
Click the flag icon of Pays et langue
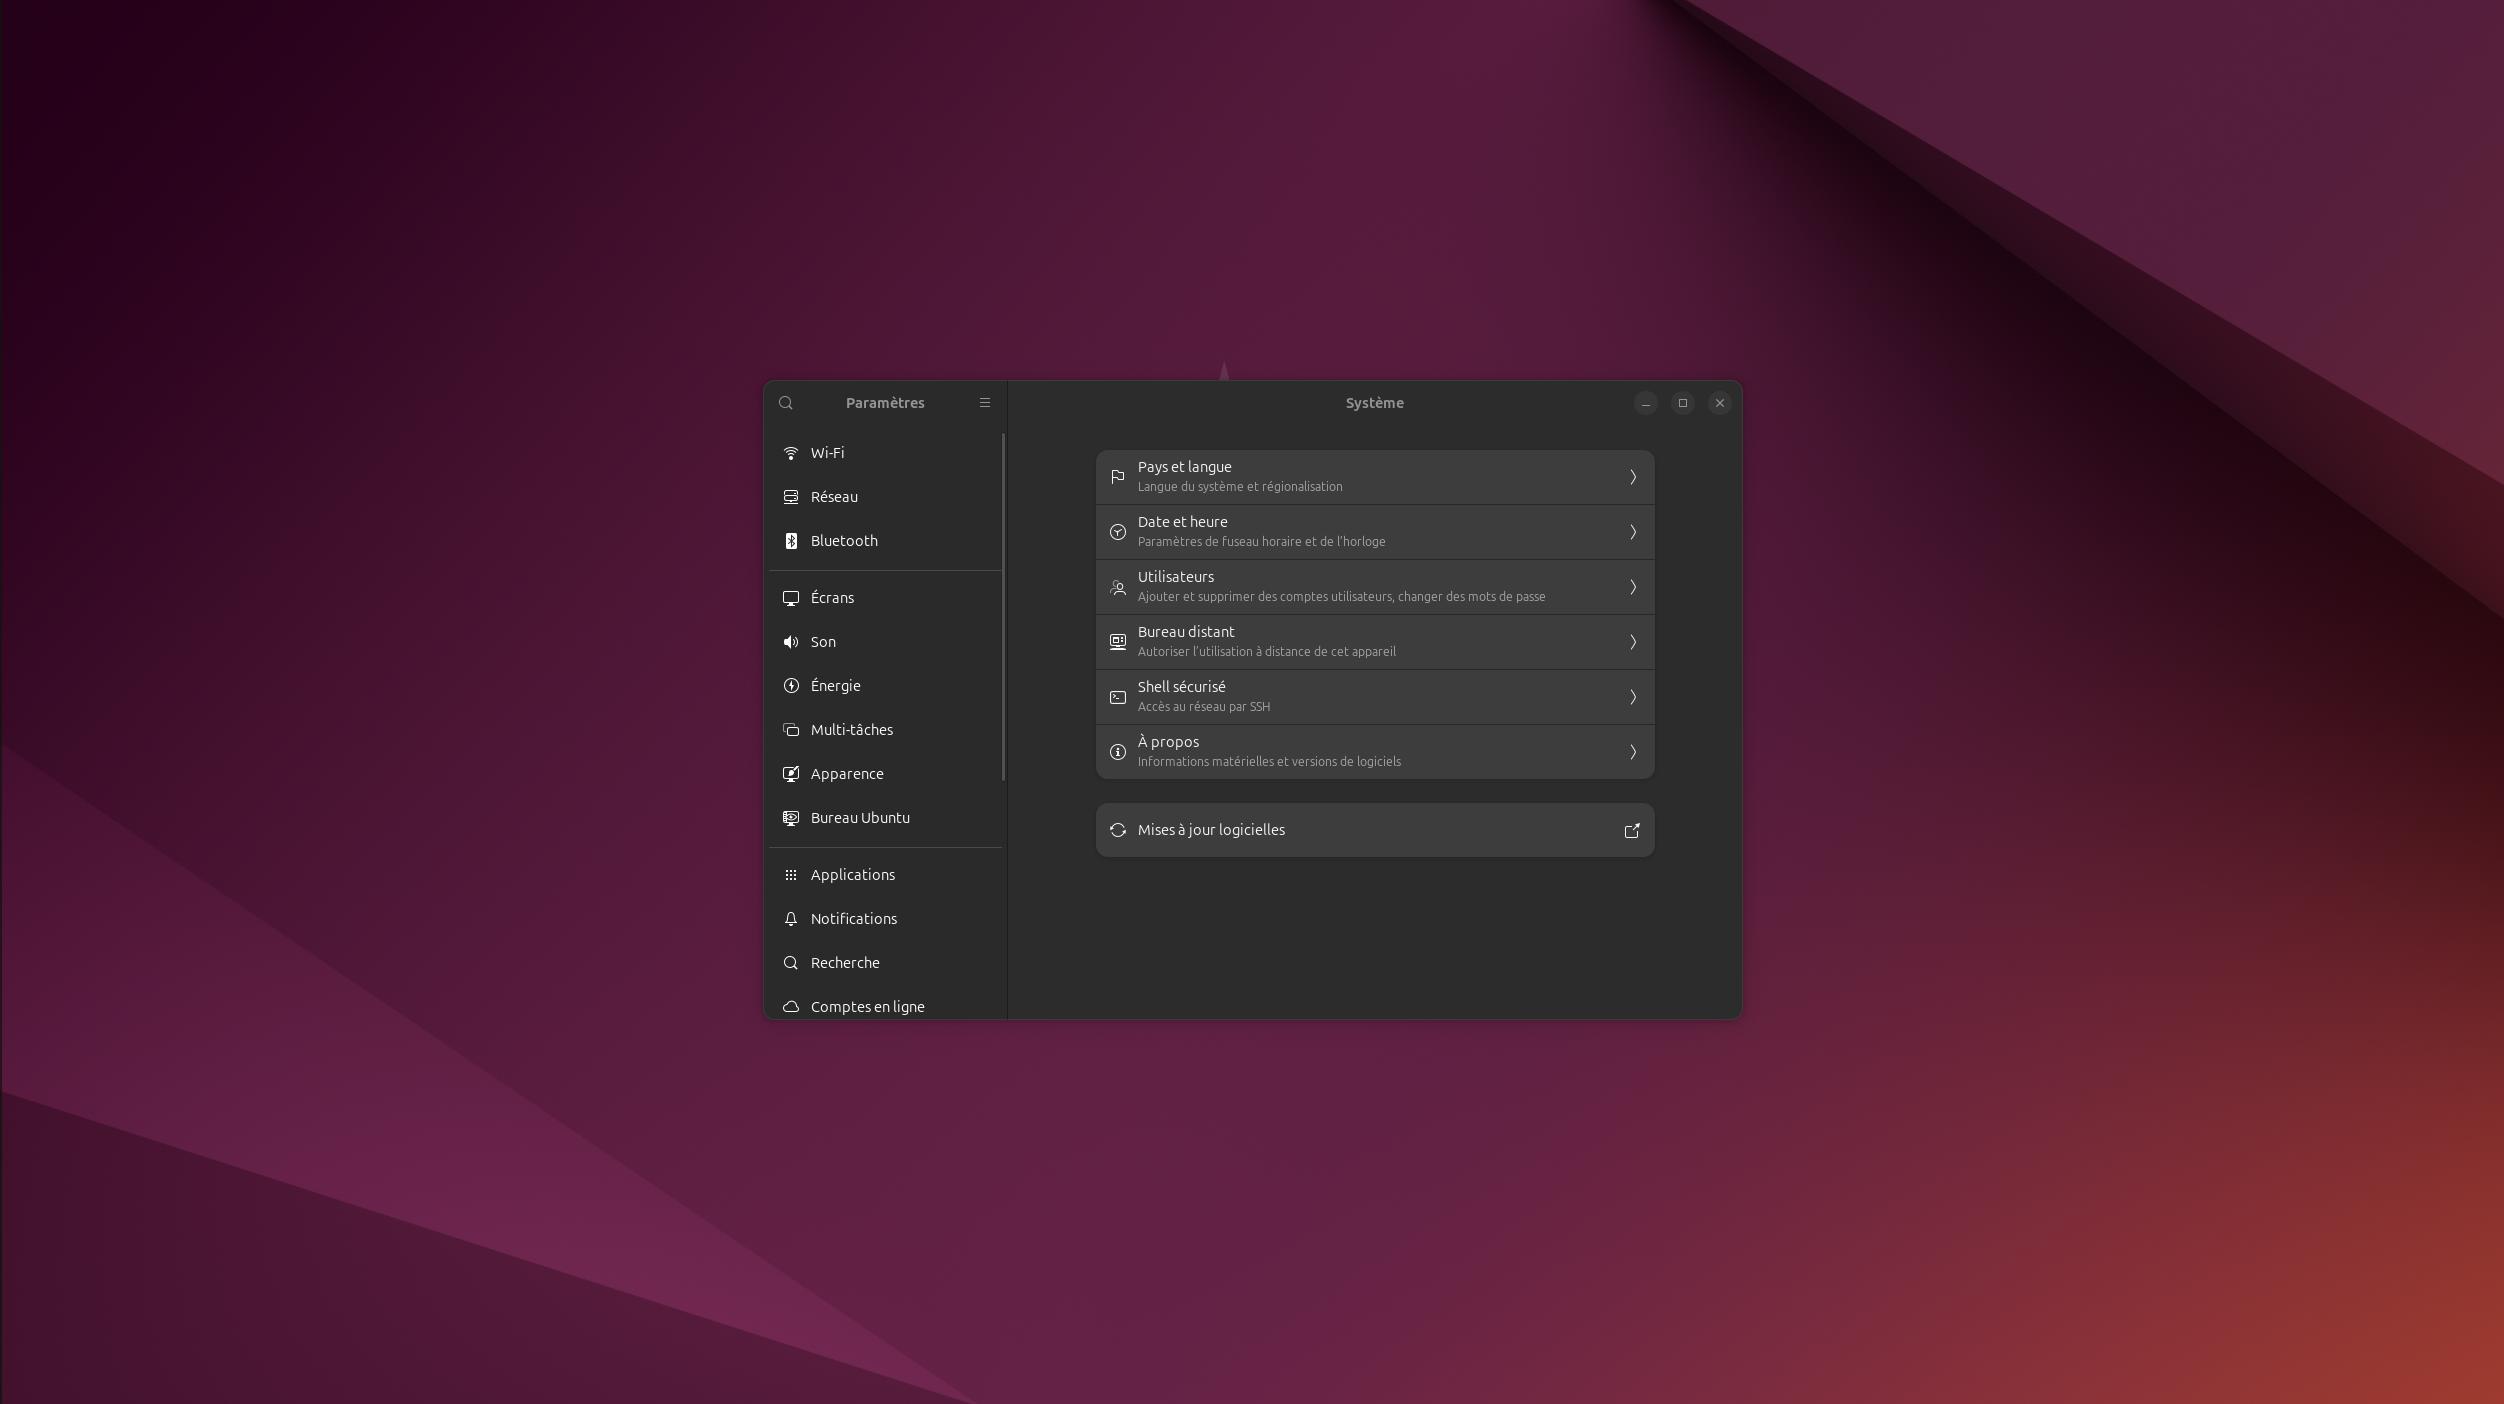(x=1118, y=477)
